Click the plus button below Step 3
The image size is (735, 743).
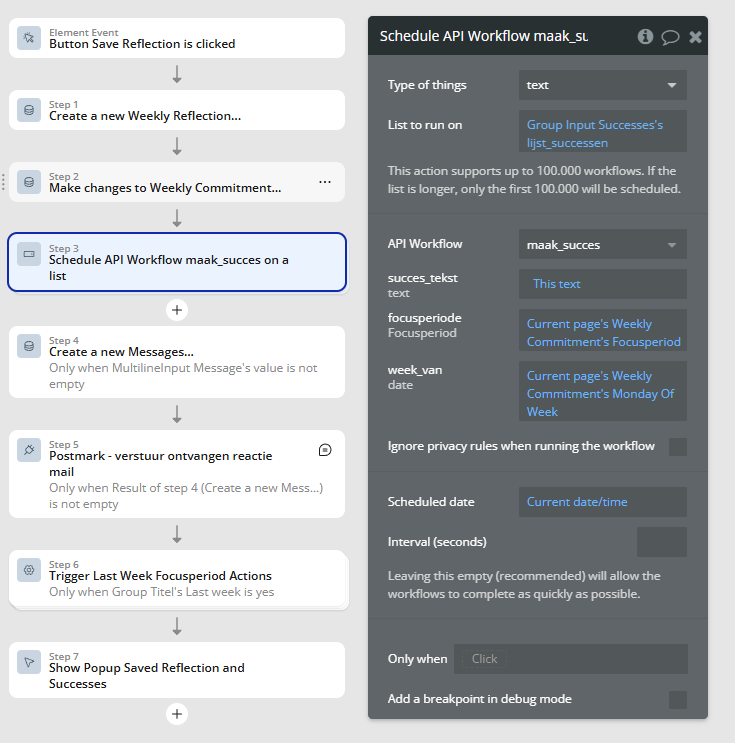point(177,310)
